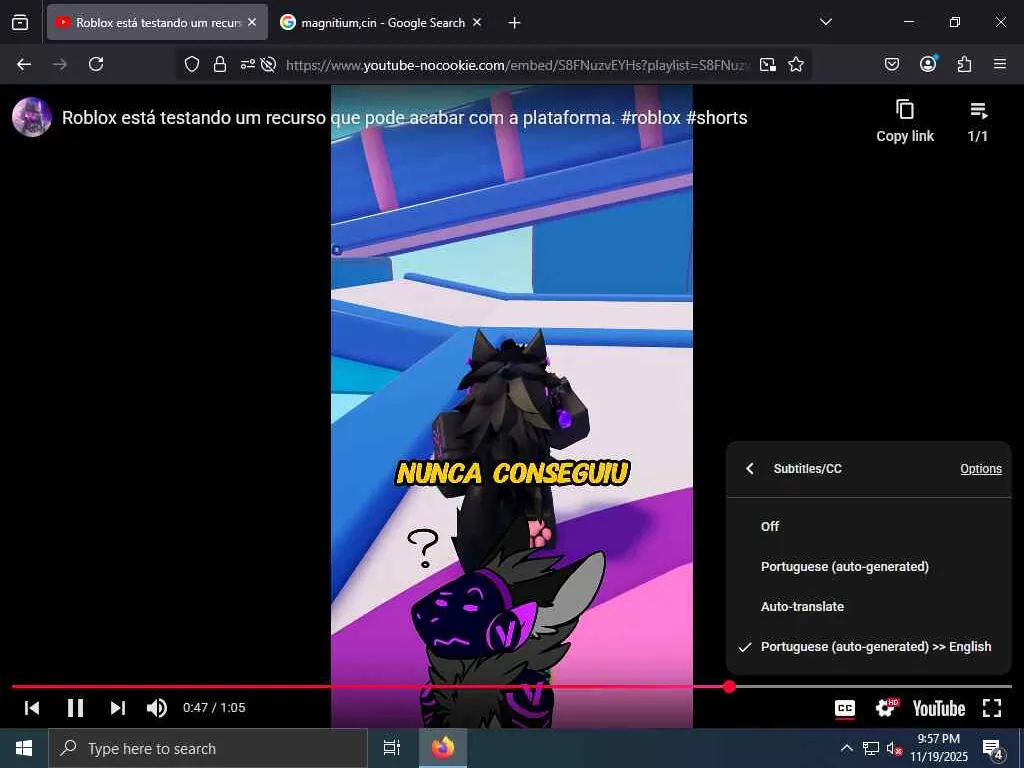Open the playlist 1/1 queue

point(978,121)
